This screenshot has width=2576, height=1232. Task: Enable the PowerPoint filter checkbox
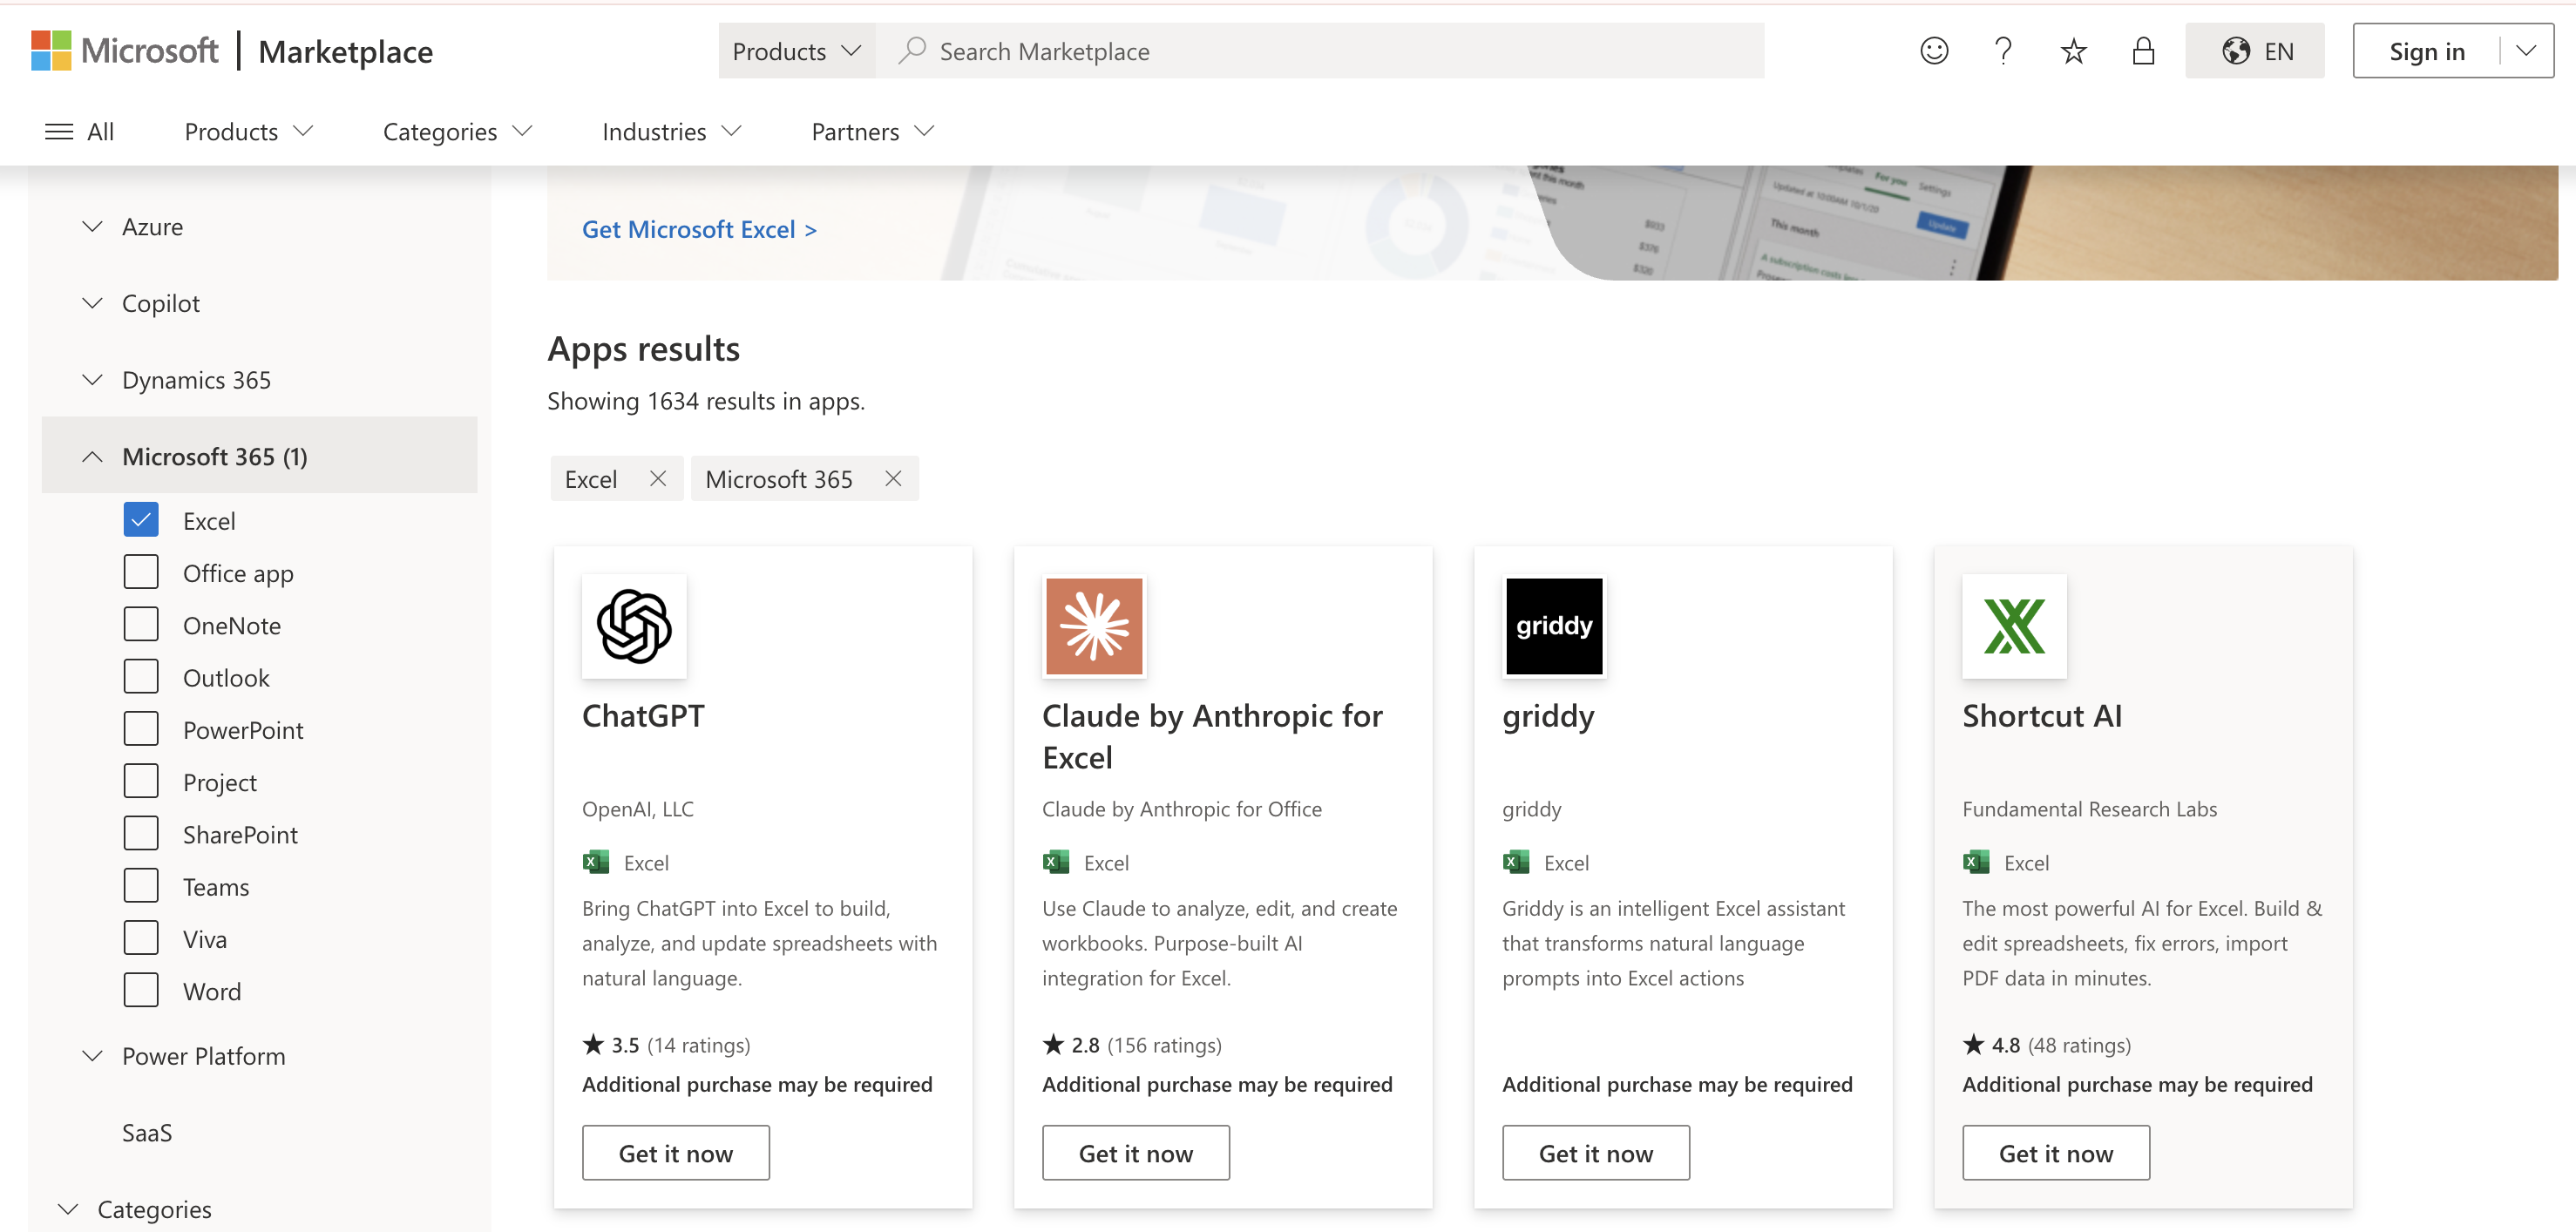coord(141,729)
